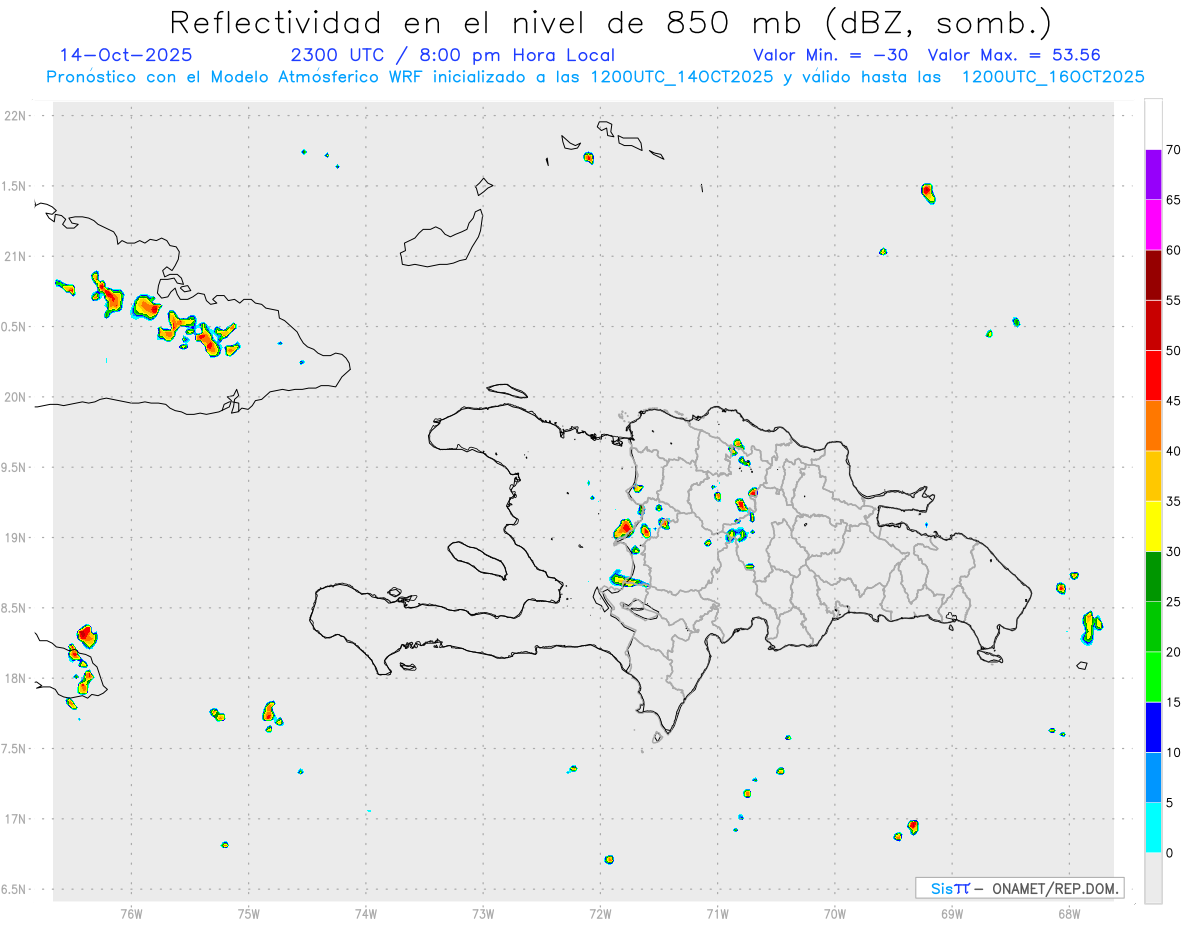Click the colorbar value label '40'

[1173, 451]
